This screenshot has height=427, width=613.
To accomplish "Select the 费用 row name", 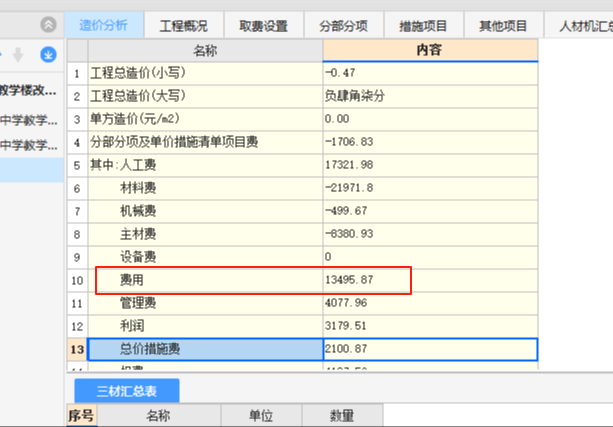I will 205,280.
